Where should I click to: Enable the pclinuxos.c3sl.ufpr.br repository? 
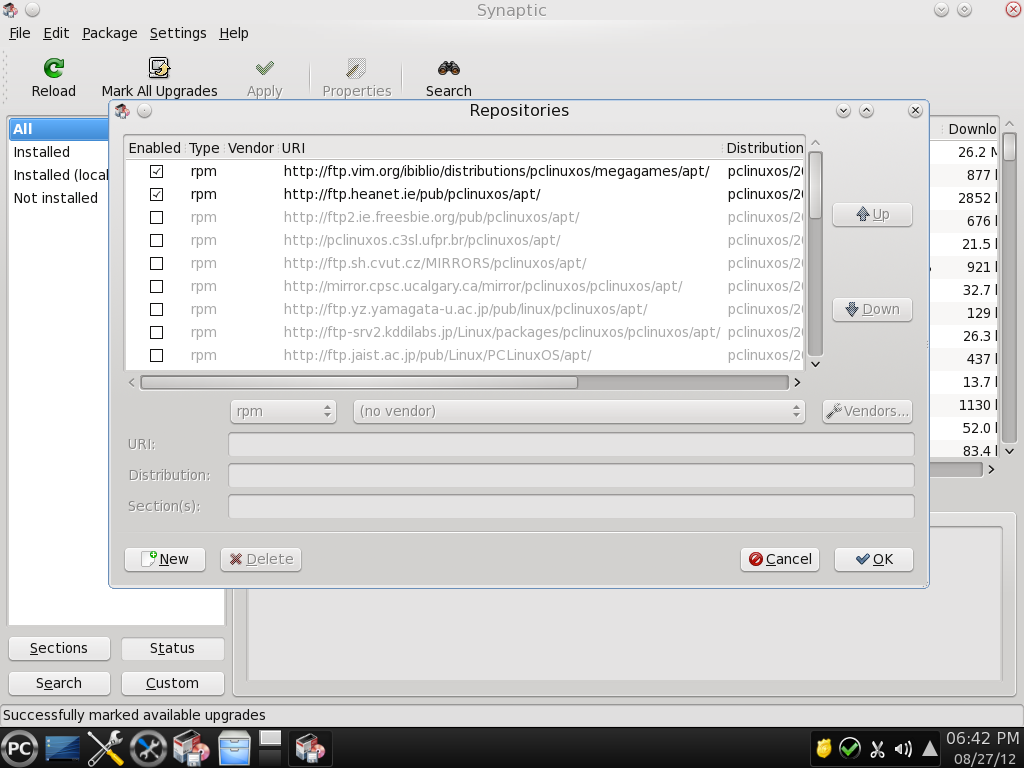156,240
